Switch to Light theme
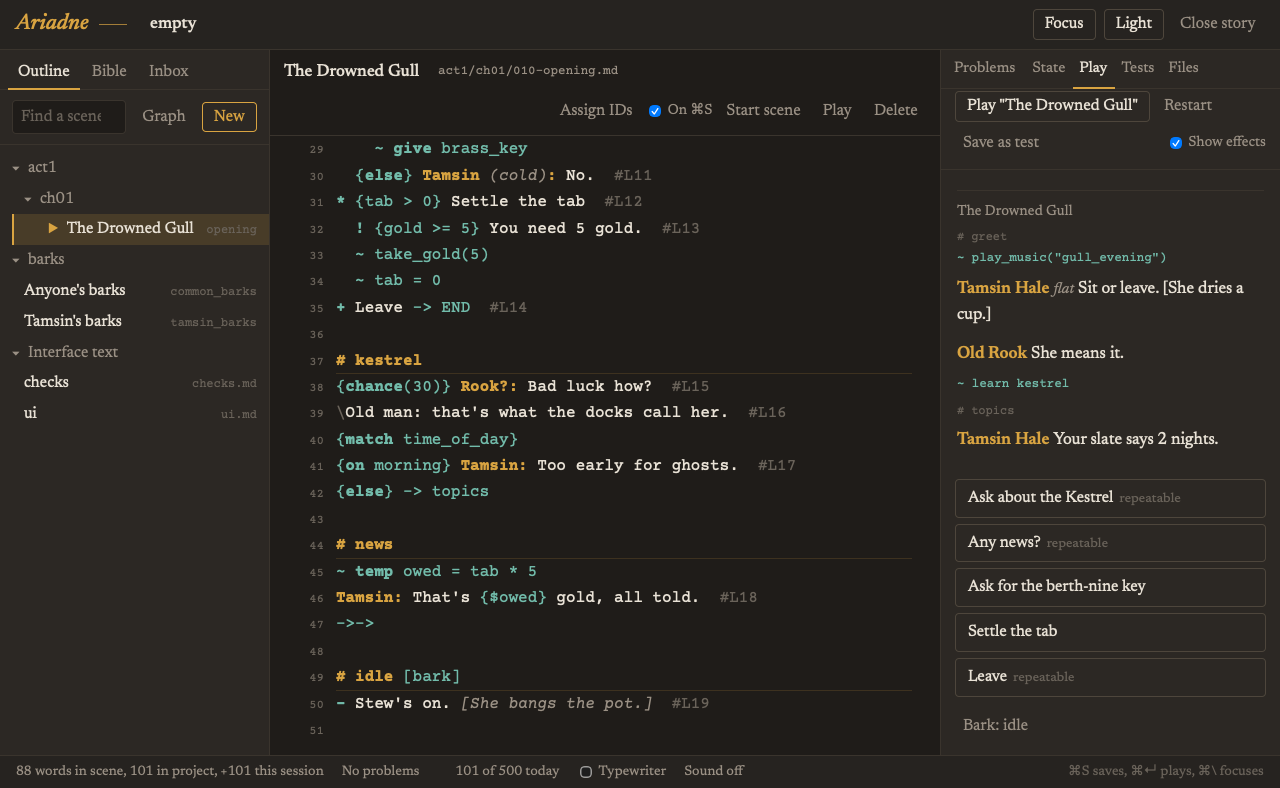The image size is (1280, 788). click(x=1134, y=24)
